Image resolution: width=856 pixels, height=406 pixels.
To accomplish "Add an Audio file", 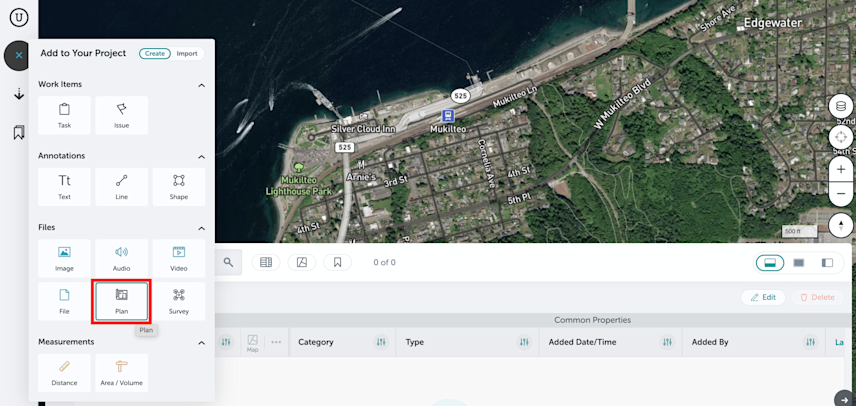I will coord(122,258).
